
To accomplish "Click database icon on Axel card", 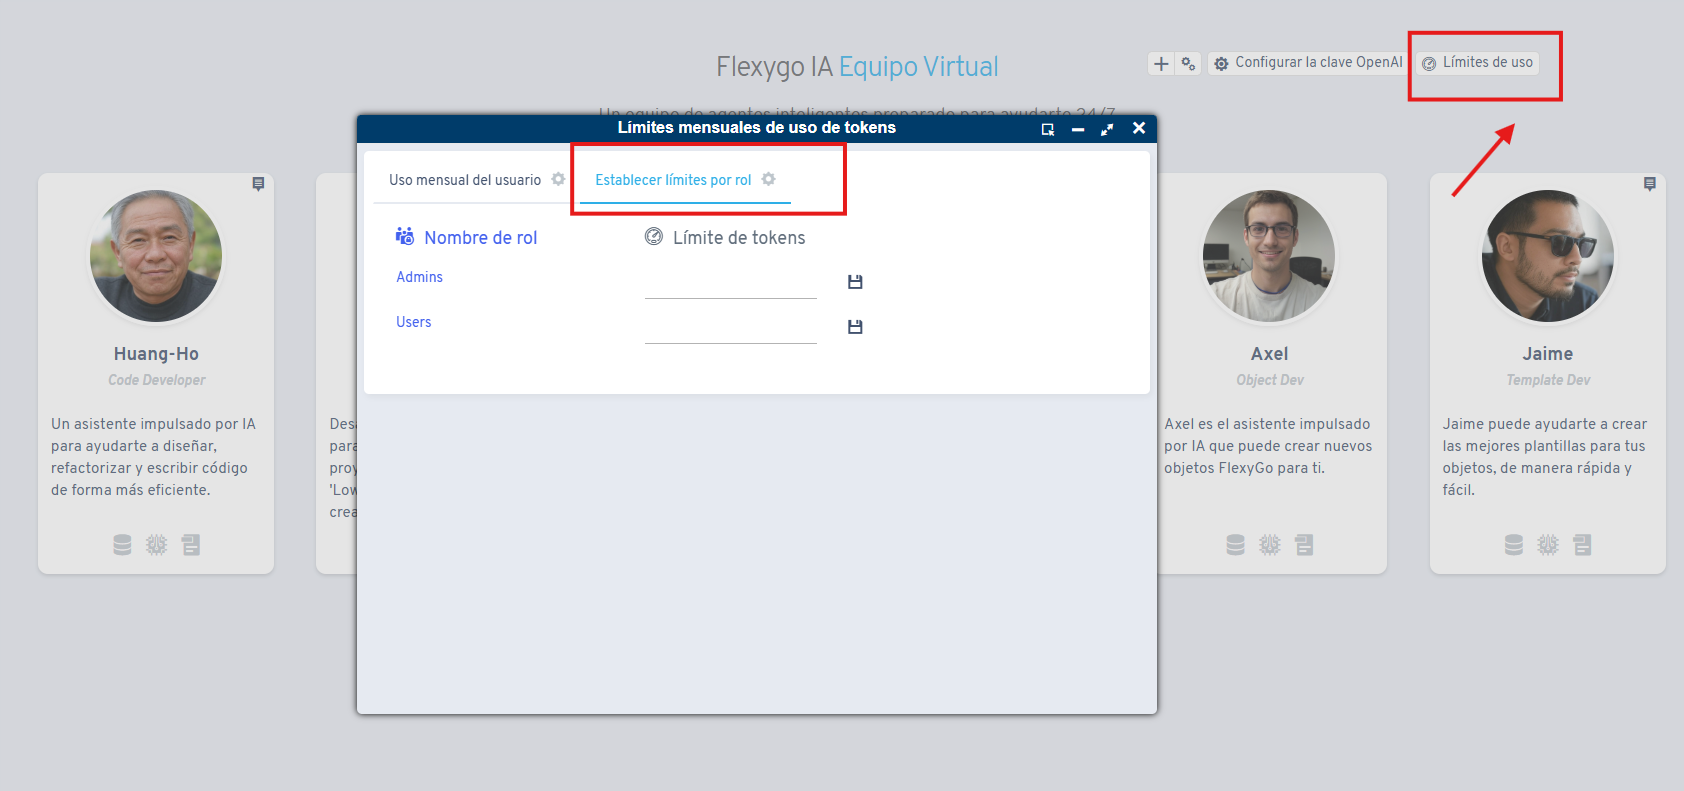I will [1235, 545].
